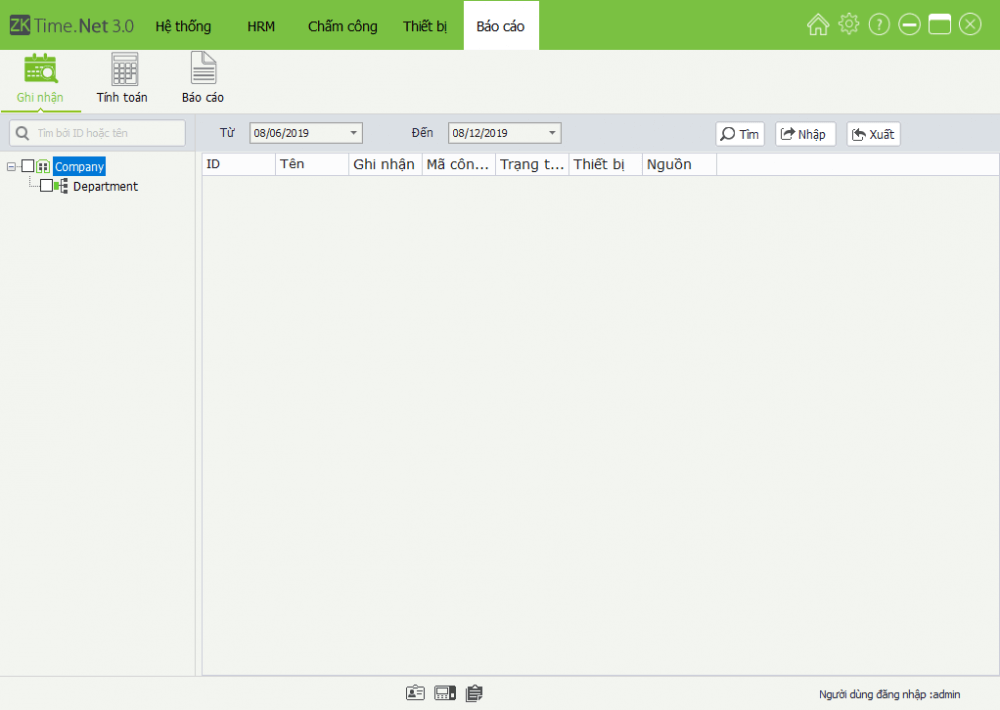Open the Đến end date dropdown
This screenshot has height=710, width=1000.
tap(552, 133)
